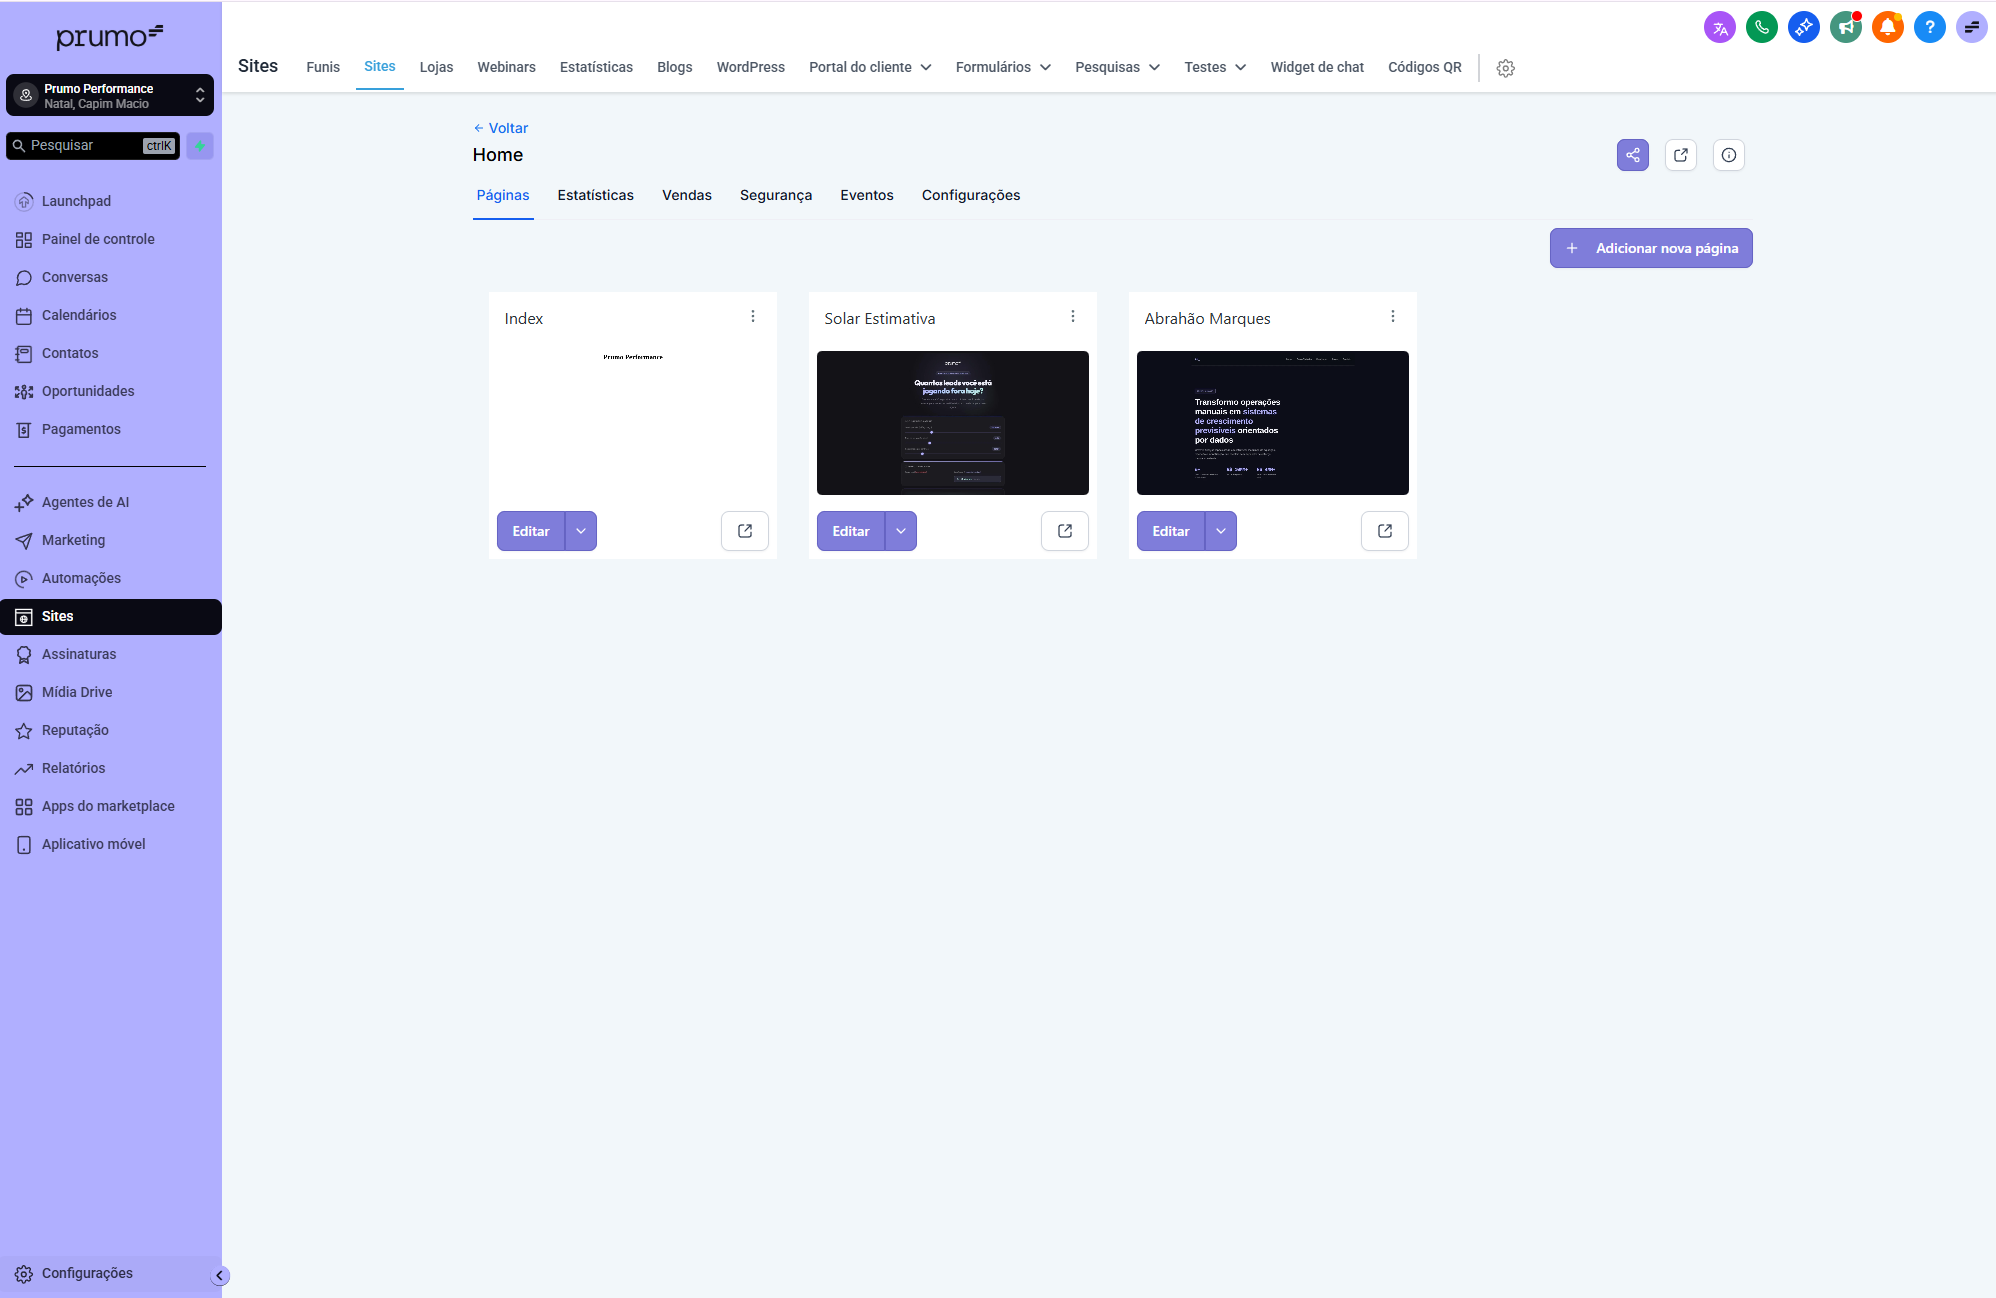Viewport: 1996px width, 1298px height.
Task: Open the Solar Estimativa page thumbnail
Action: pyautogui.click(x=952, y=422)
